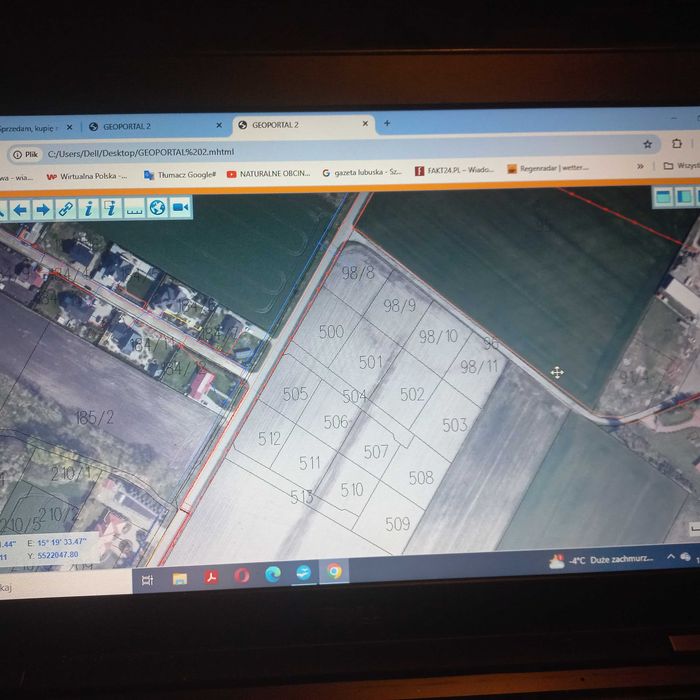Open the Wszystkie bookmarks folder
Viewport: 700px width, 700px height.
coord(682,166)
